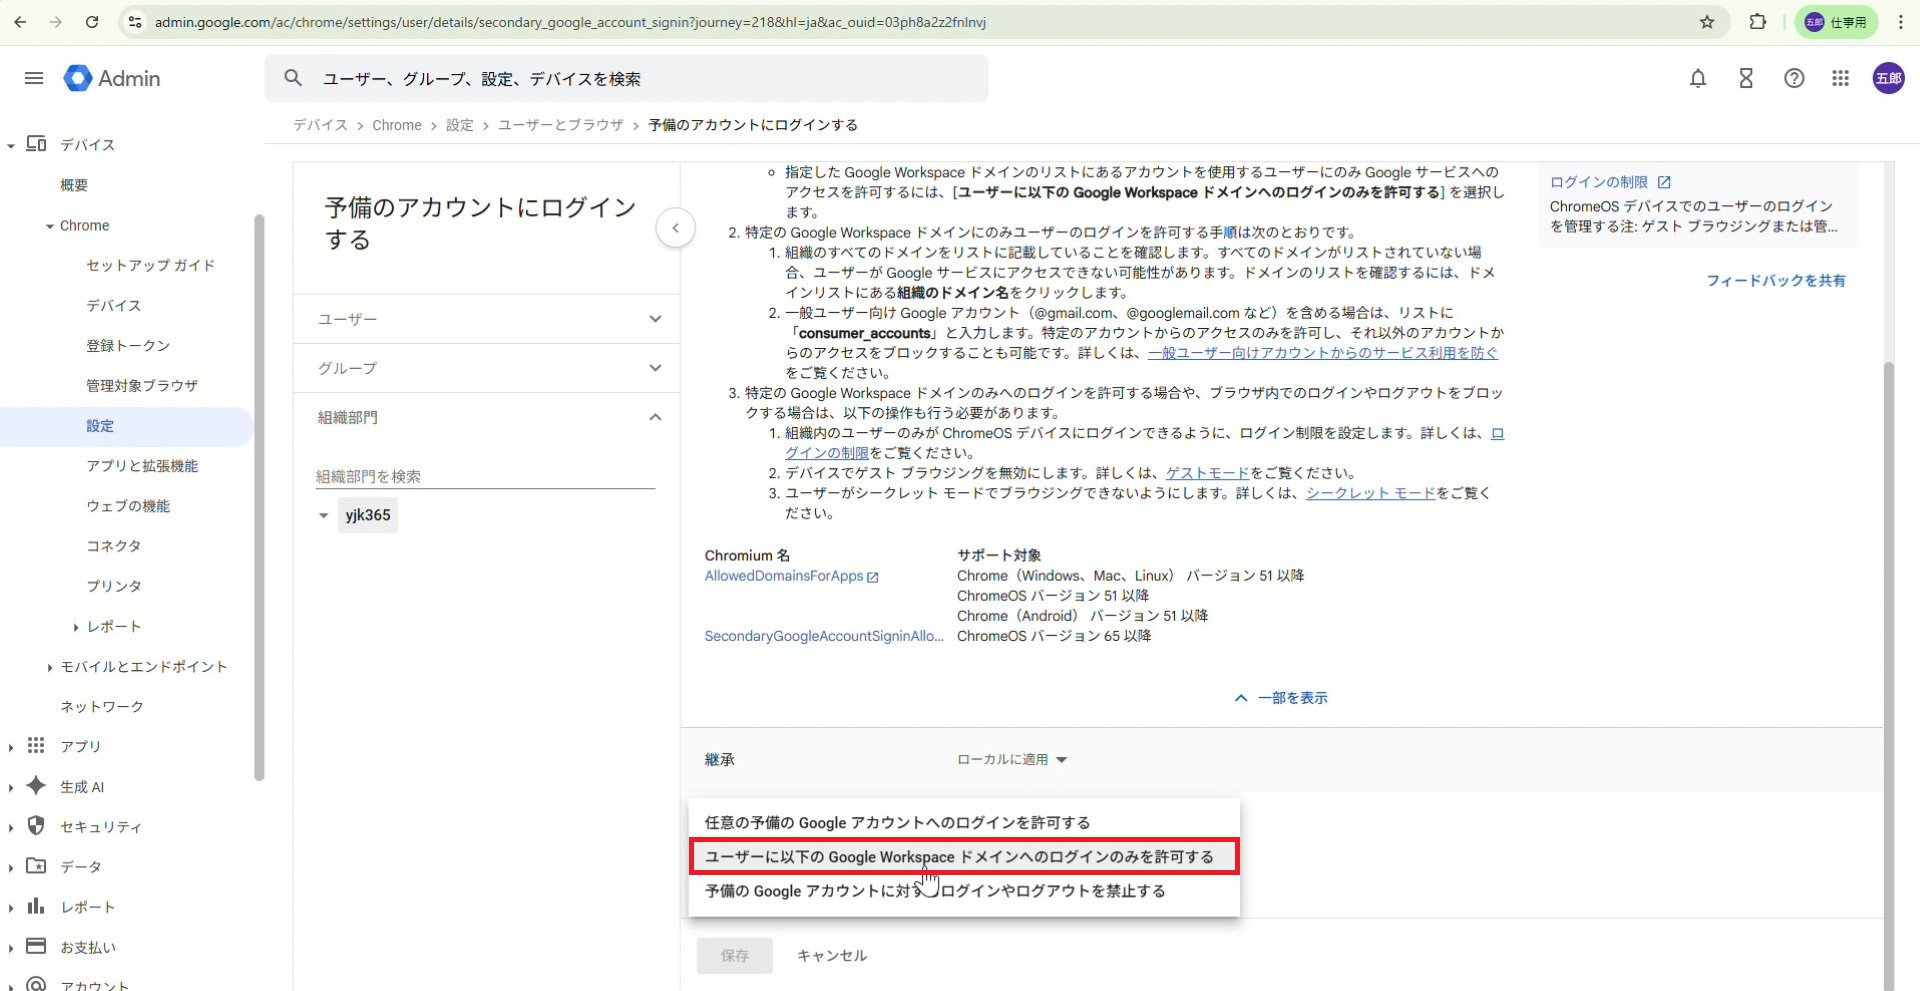Click the 五郎 account avatar
Image resolution: width=1920 pixels, height=991 pixels.
point(1887,78)
